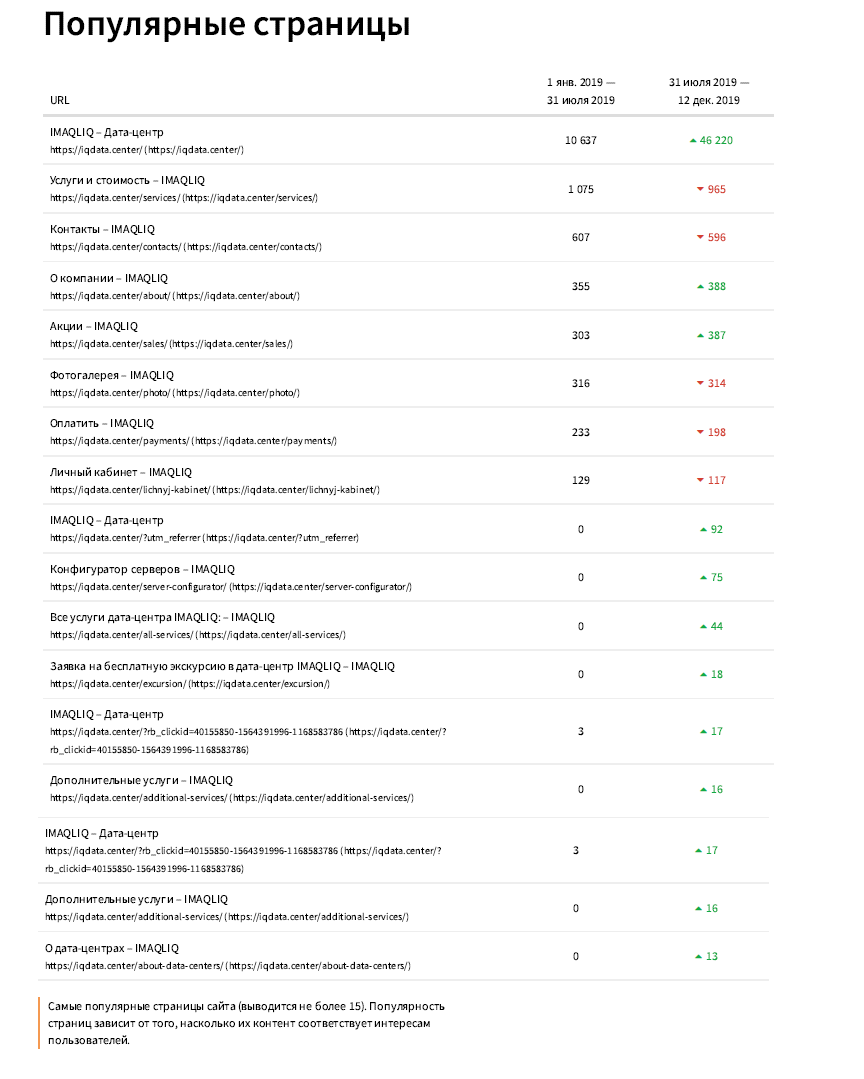Open the iqdata.center/sales/ URL link
The width and height of the screenshot is (864, 1079).
coord(171,344)
